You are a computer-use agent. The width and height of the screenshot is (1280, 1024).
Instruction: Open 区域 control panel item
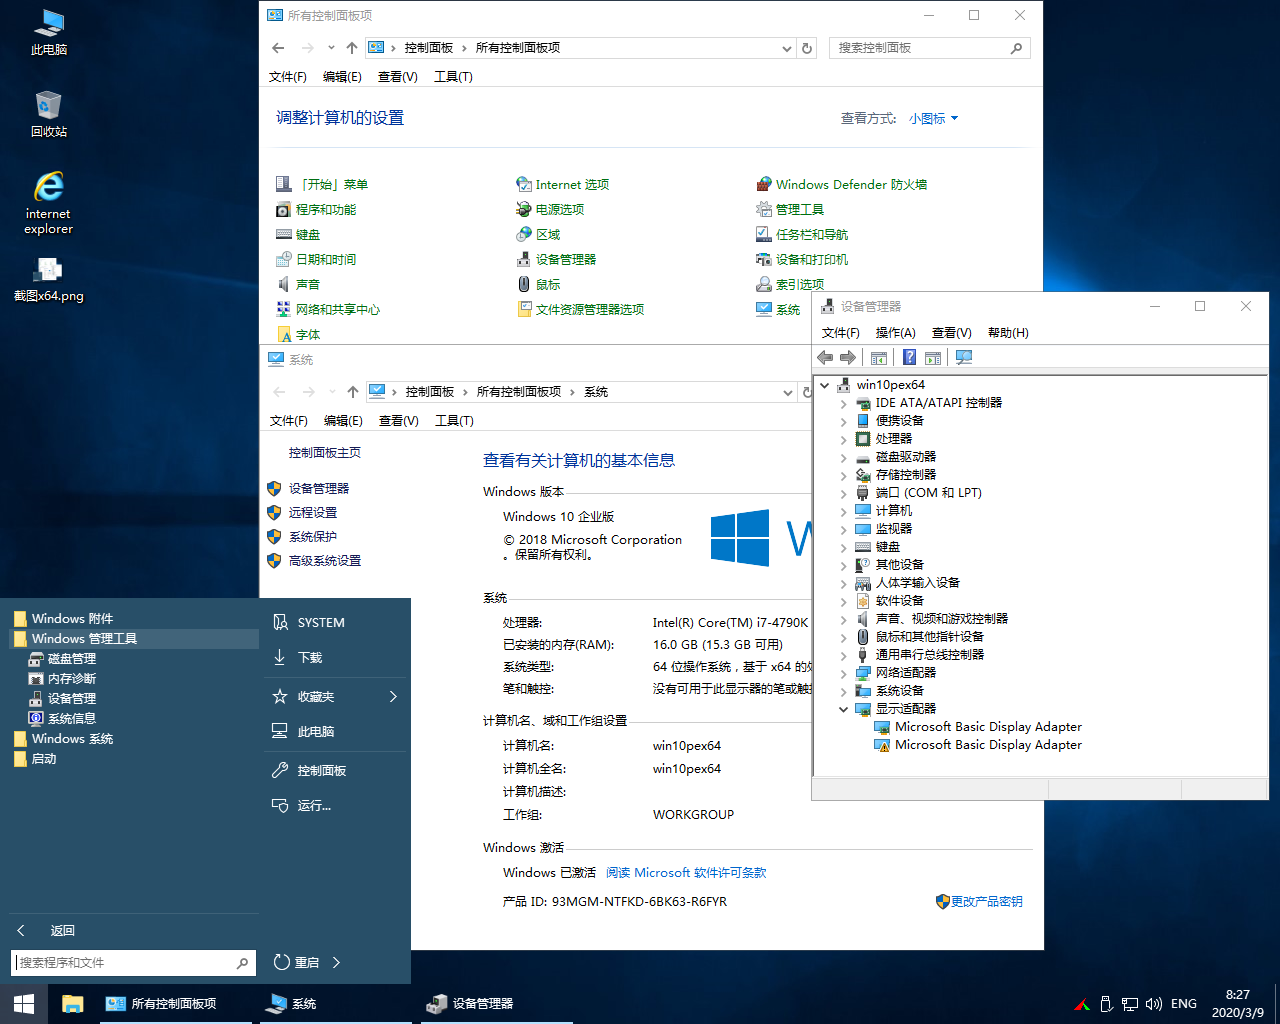pos(538,234)
